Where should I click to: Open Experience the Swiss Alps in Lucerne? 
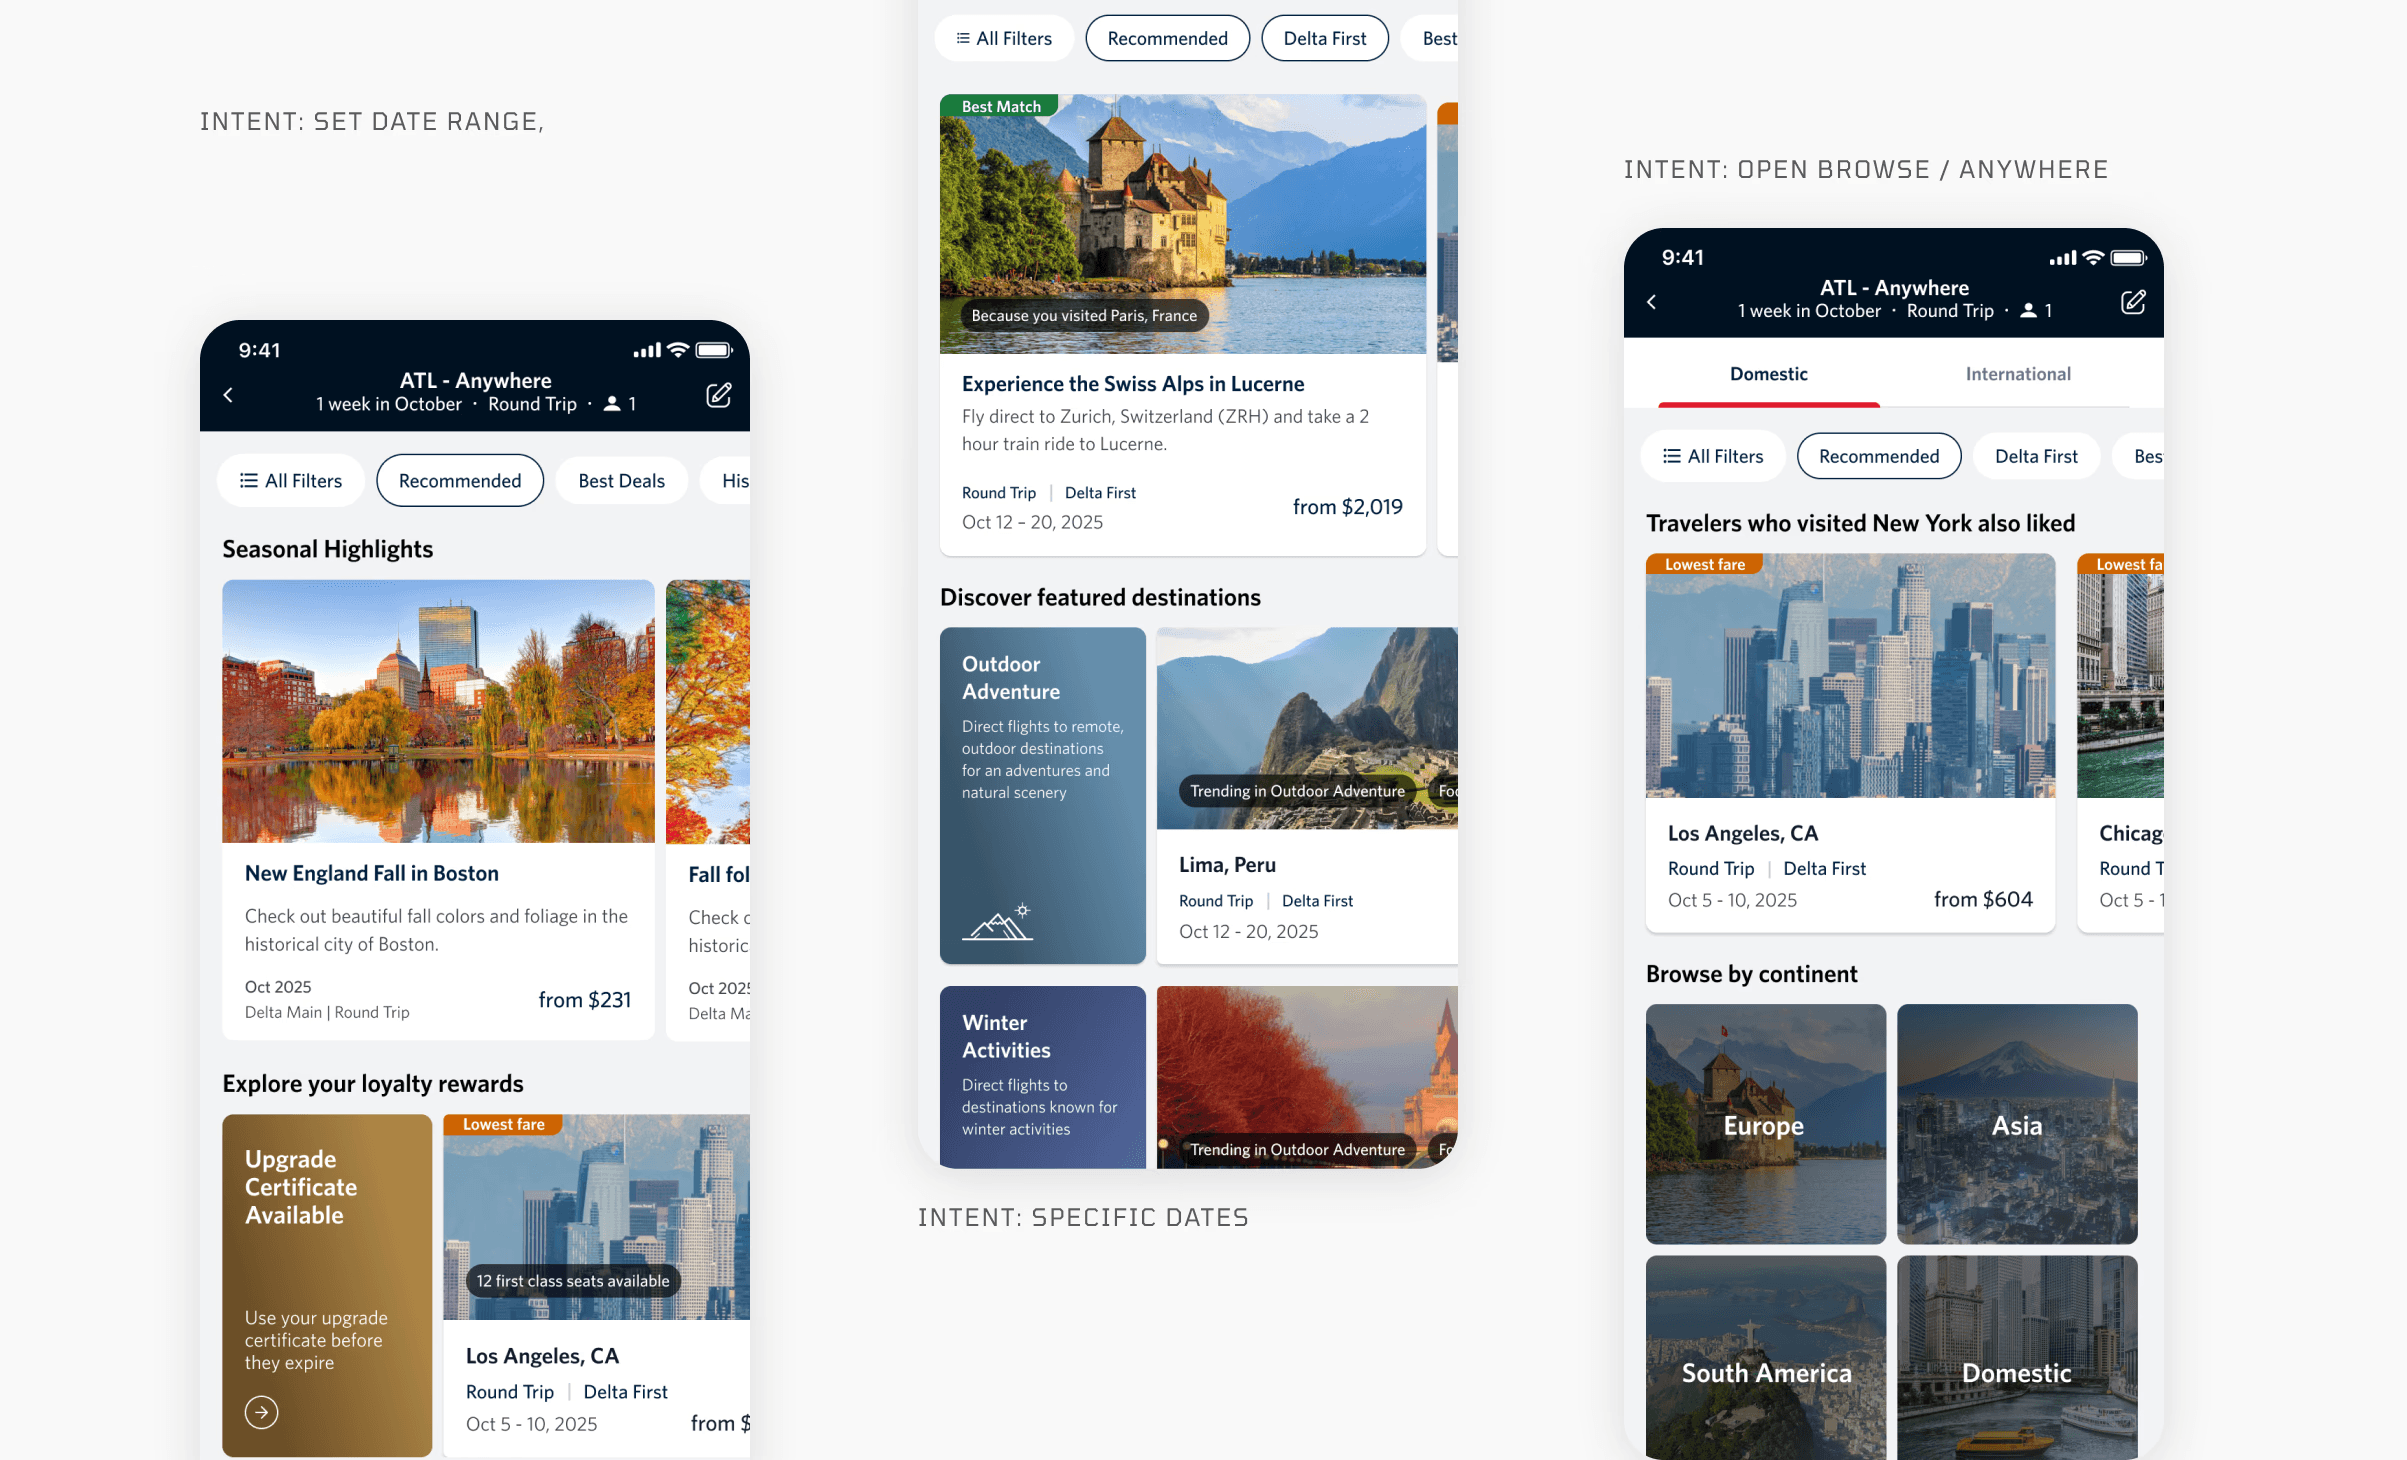click(1133, 384)
